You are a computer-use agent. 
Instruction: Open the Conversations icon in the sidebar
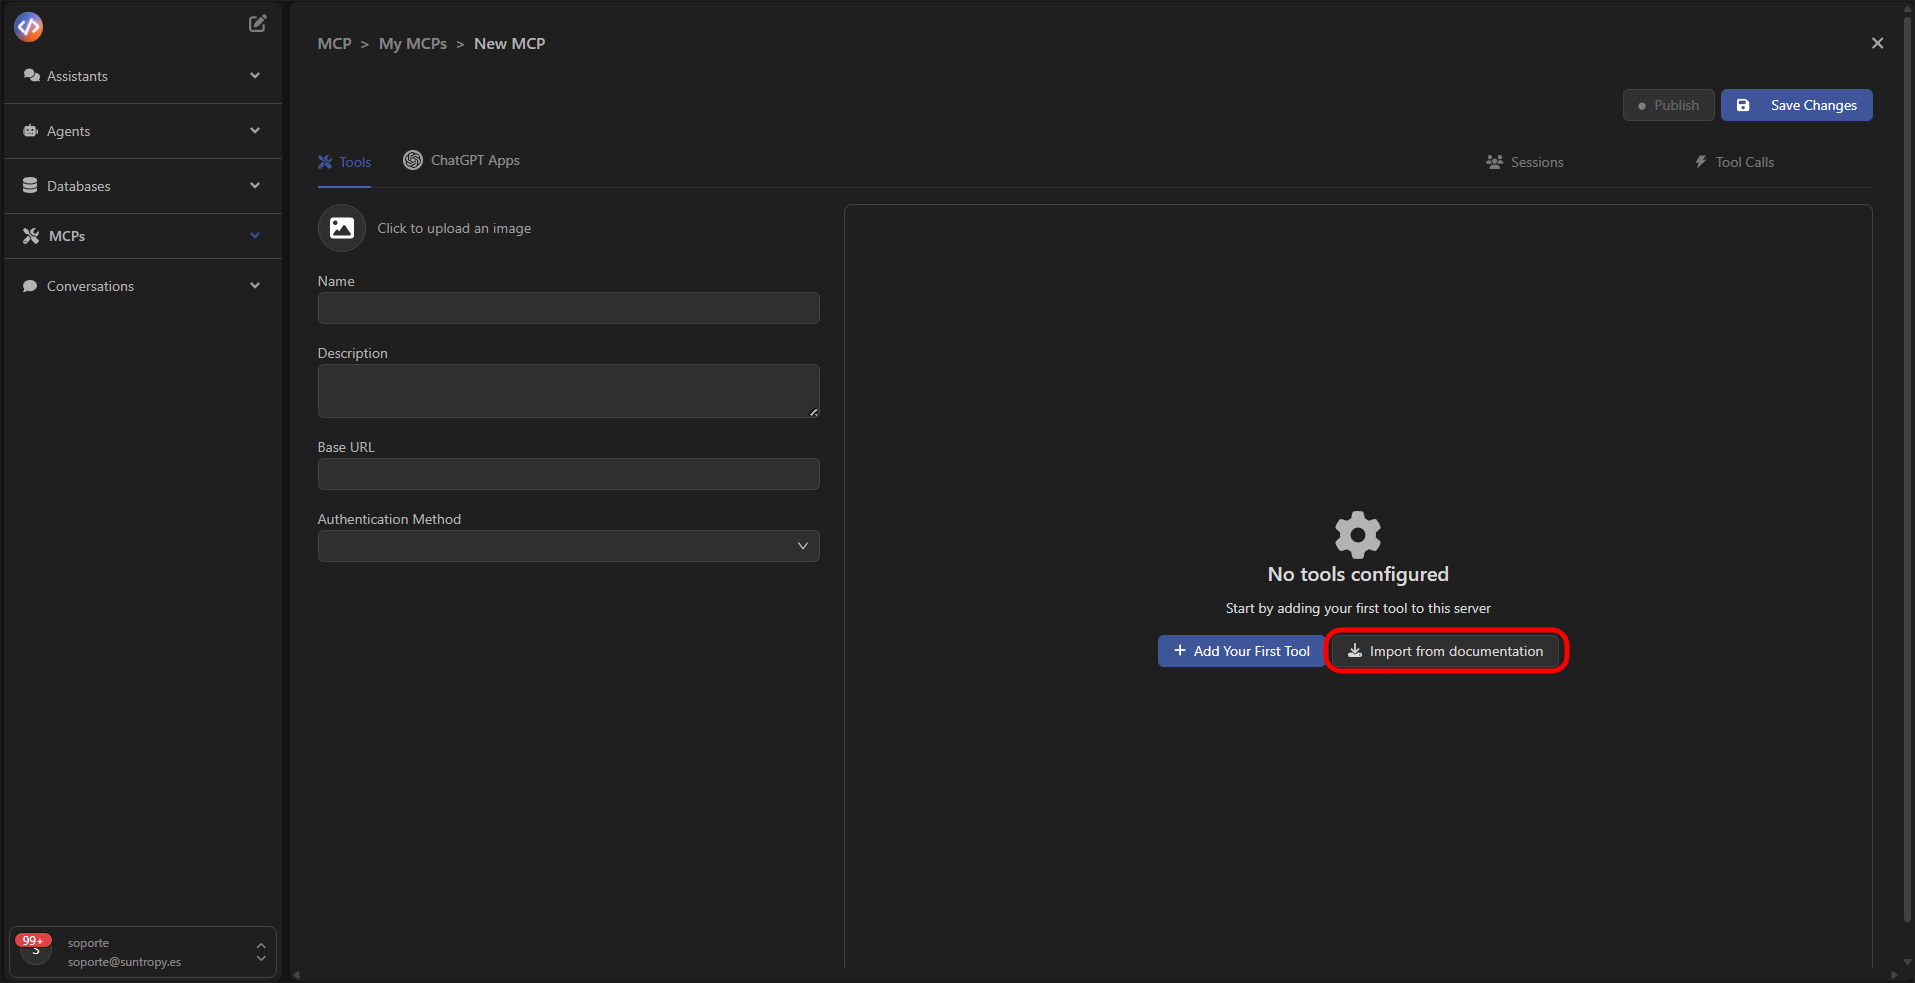tap(31, 286)
